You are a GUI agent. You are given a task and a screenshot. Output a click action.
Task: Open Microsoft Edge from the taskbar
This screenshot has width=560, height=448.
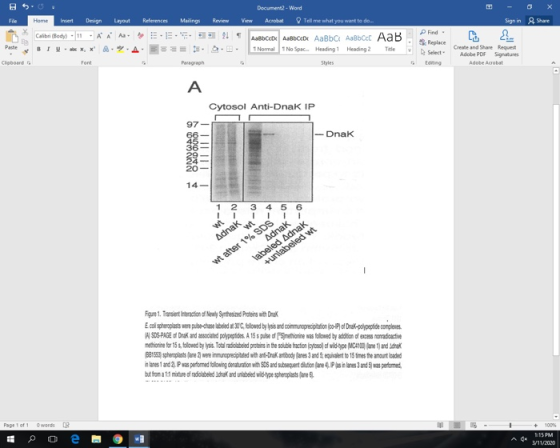75,439
